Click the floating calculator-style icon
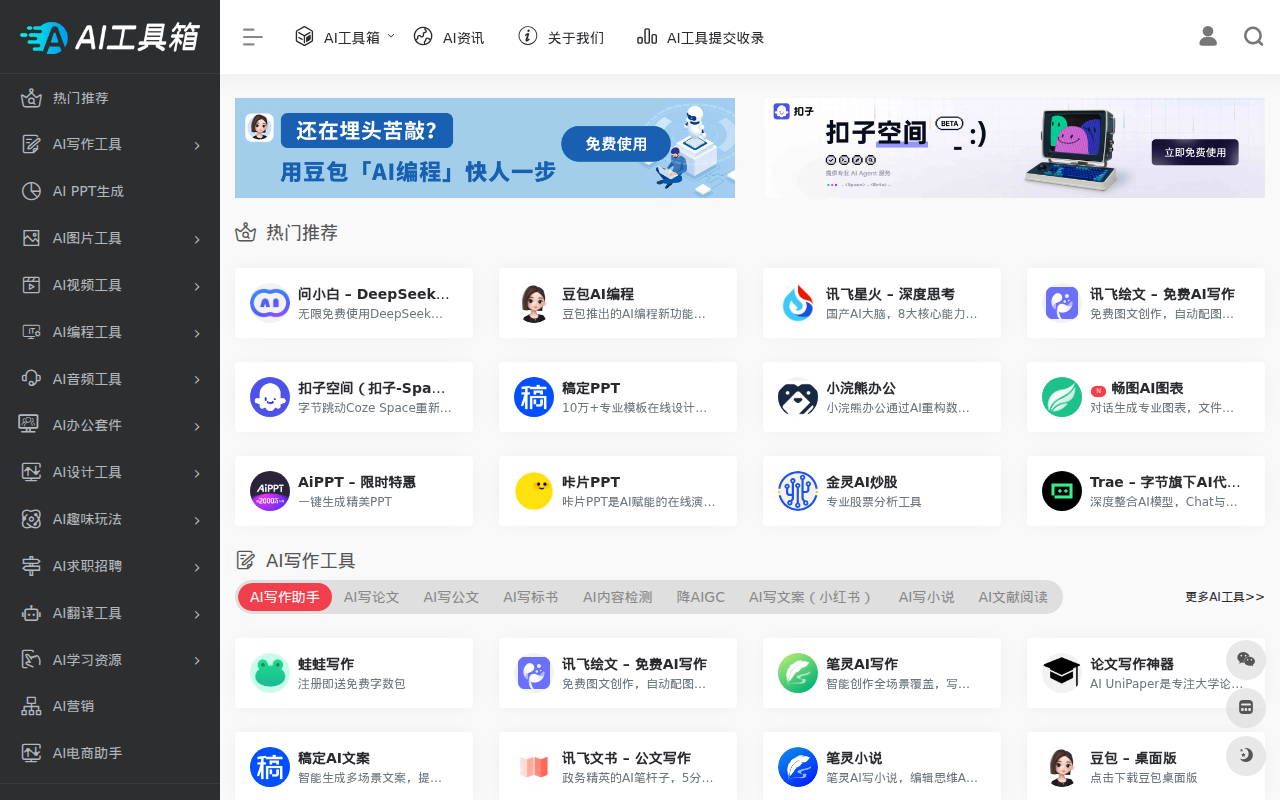Viewport: 1280px width, 800px height. [x=1246, y=707]
